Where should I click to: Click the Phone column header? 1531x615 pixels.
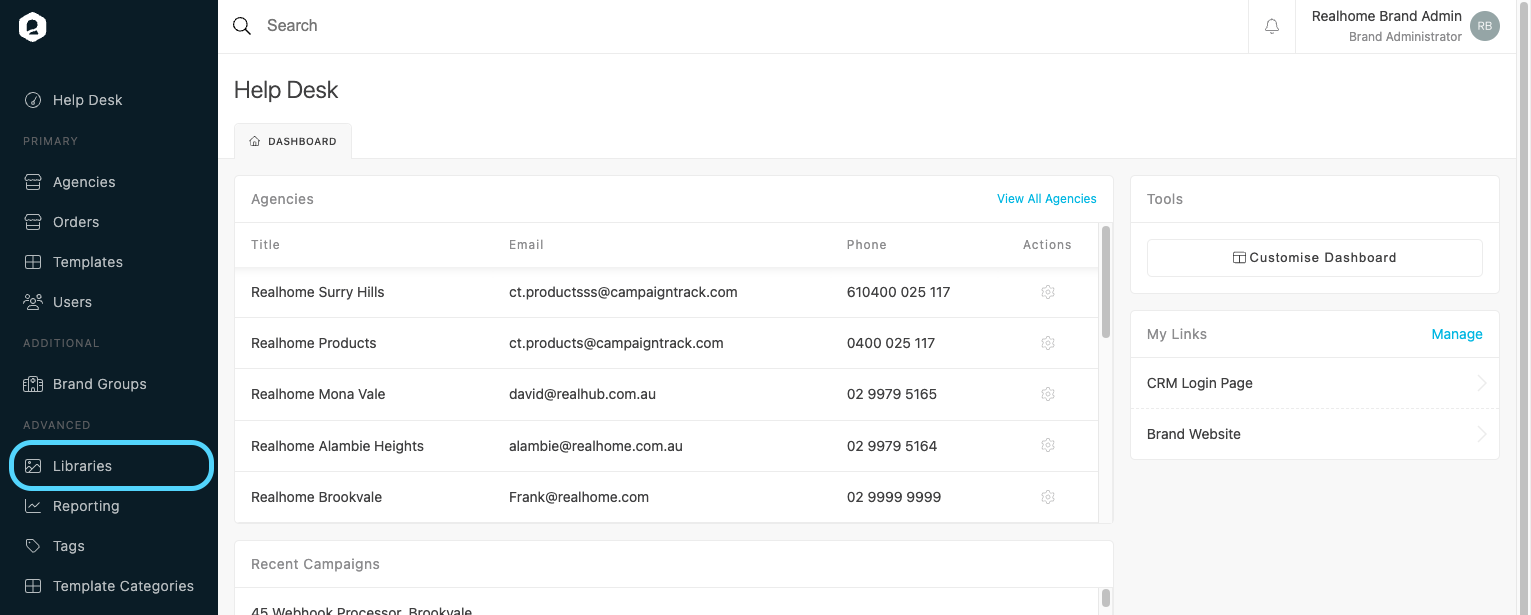tap(867, 244)
